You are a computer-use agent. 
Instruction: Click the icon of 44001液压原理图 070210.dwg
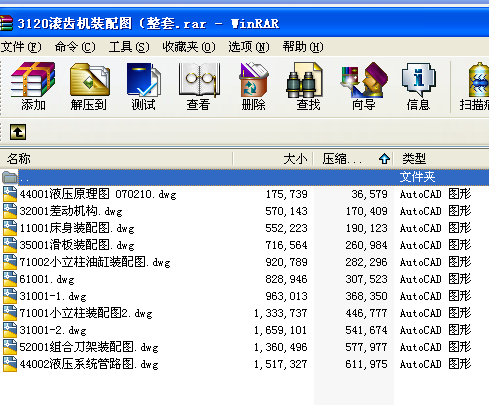point(10,194)
